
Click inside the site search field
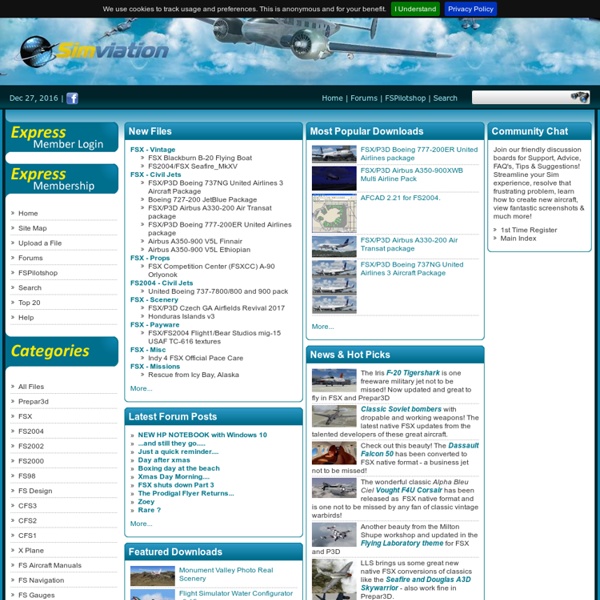coord(521,97)
